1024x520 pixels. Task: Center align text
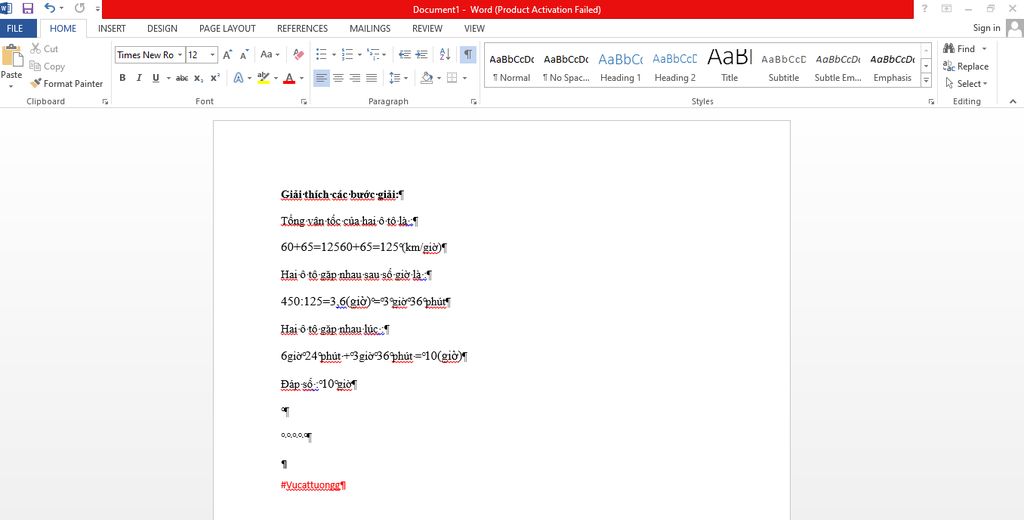coord(338,78)
